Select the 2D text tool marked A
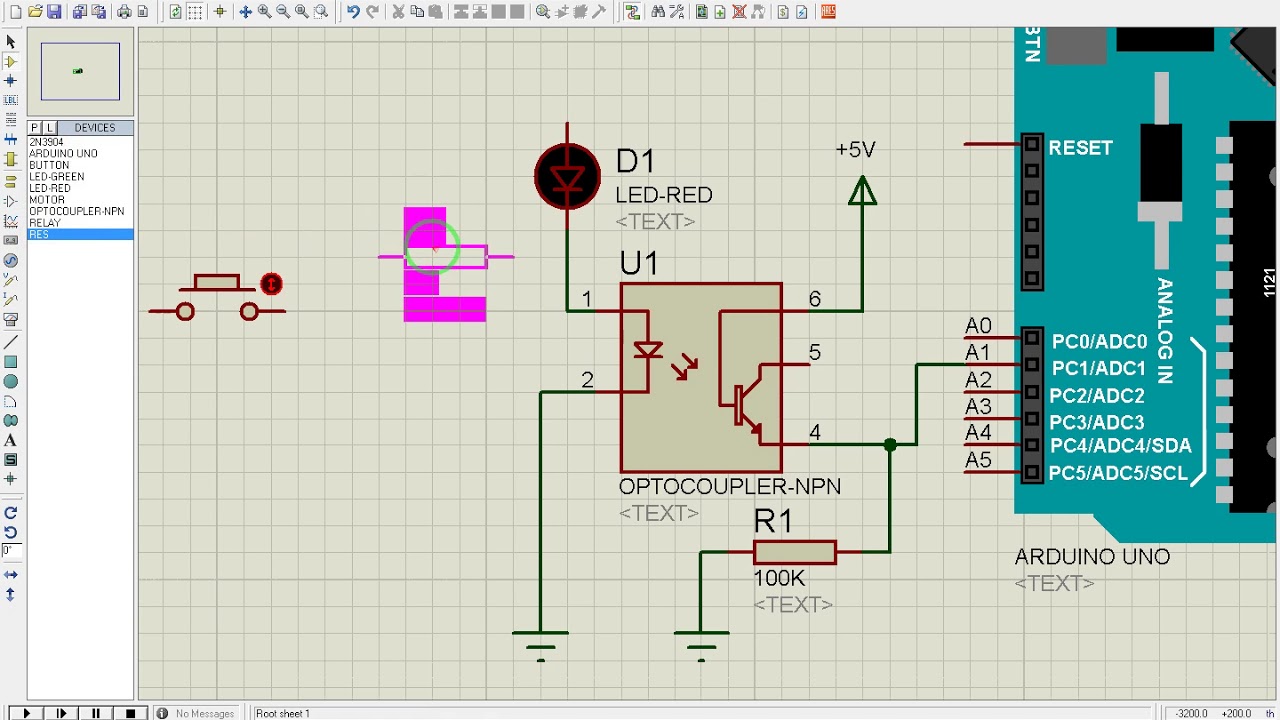This screenshot has height=720, width=1280. point(11,440)
